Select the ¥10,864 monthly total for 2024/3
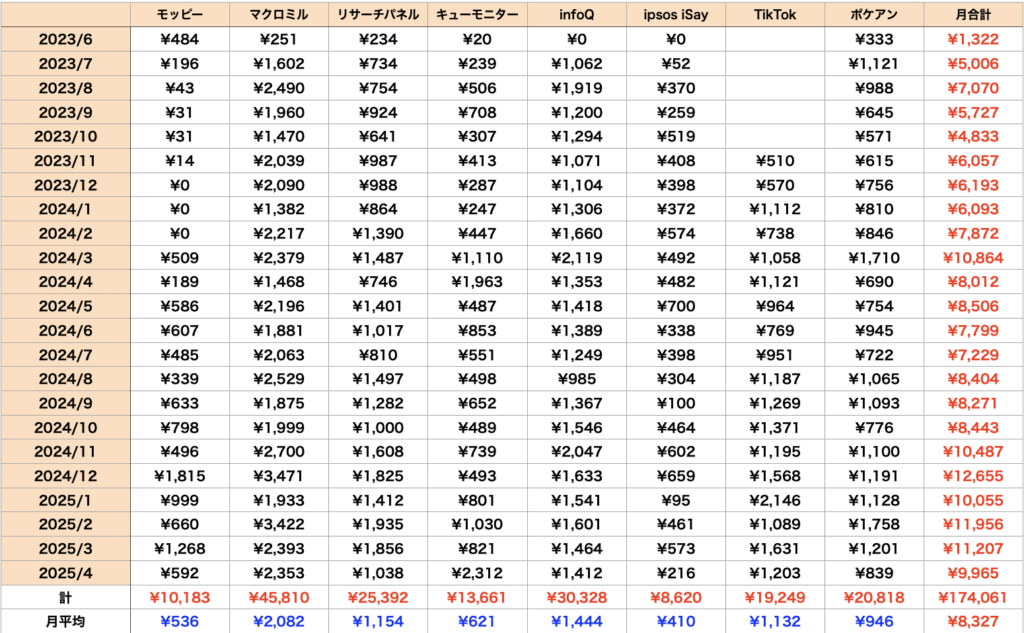Screen dimensions: 1024x633 [x=973, y=258]
